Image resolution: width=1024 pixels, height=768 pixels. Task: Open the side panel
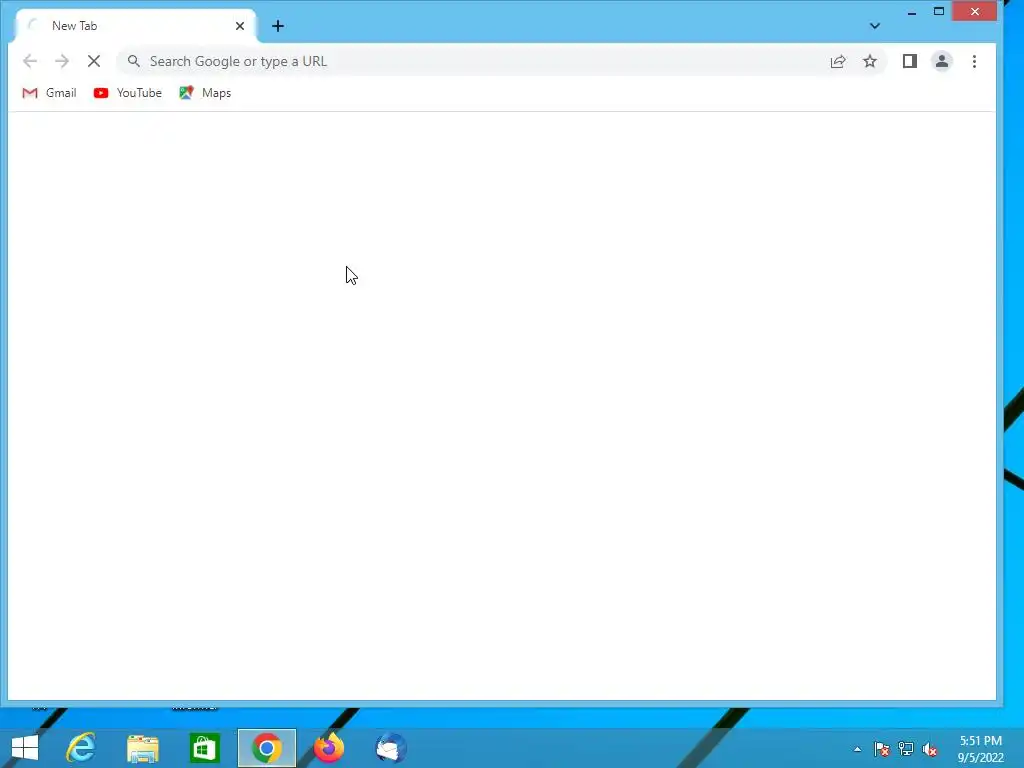[x=910, y=61]
